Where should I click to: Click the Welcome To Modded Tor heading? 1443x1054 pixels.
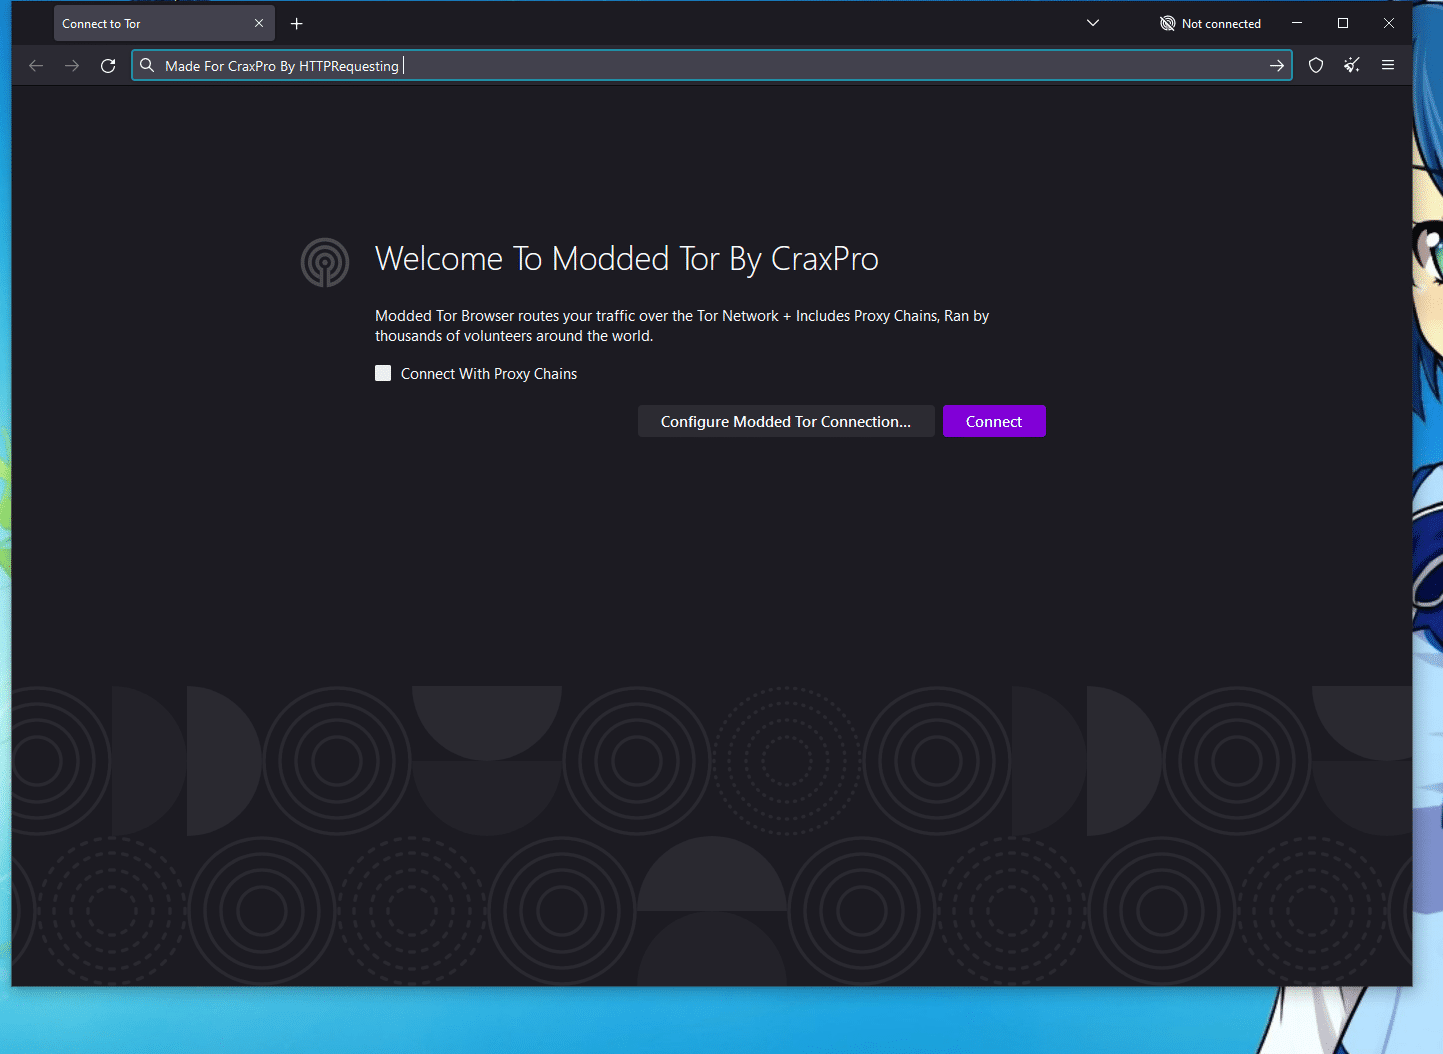pos(627,259)
